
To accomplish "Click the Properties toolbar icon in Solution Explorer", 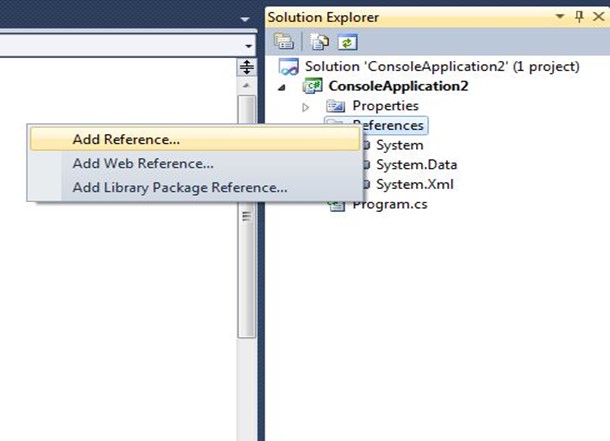I will pos(284,41).
